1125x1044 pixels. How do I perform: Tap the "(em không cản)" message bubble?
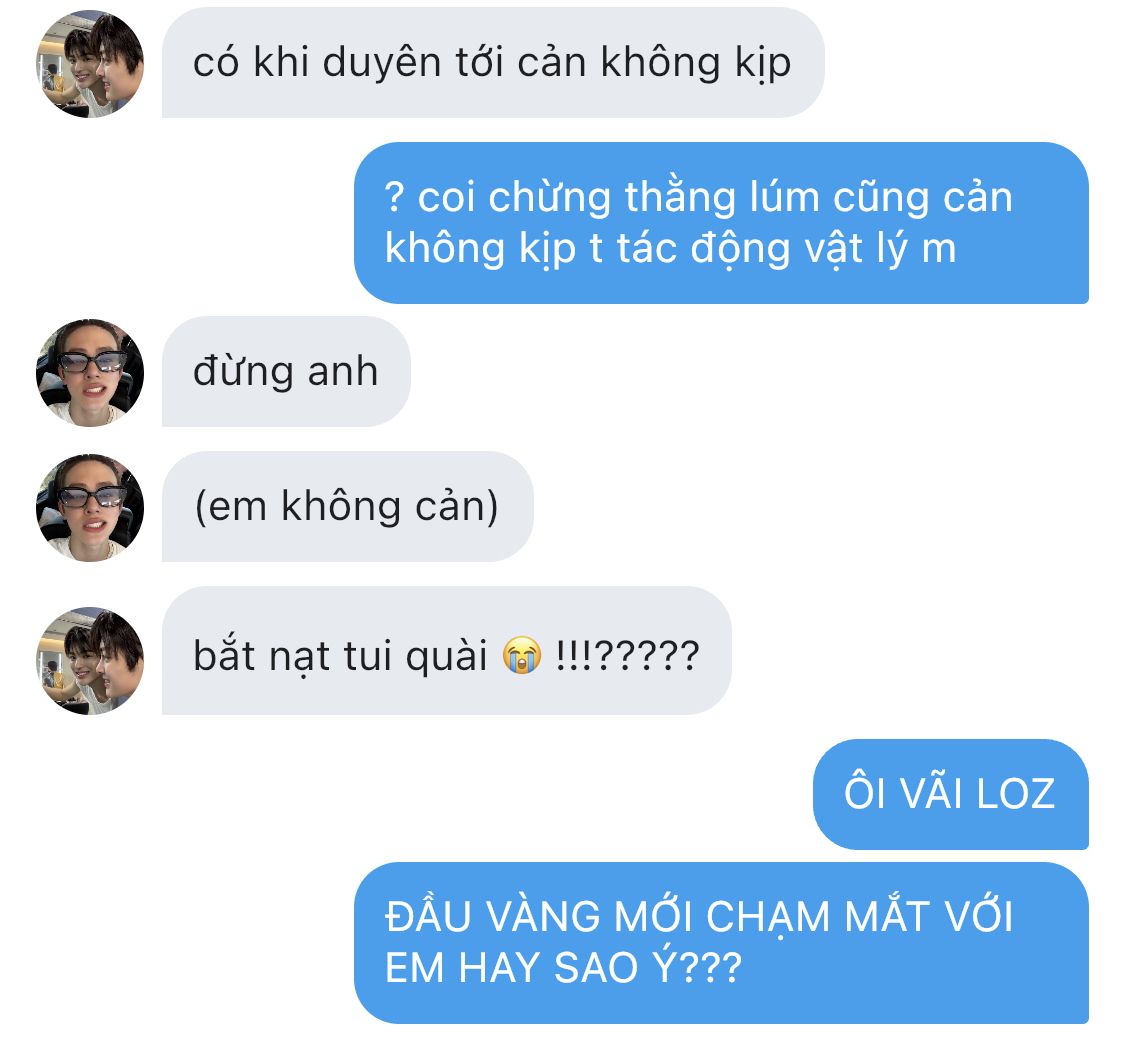pos(347,507)
